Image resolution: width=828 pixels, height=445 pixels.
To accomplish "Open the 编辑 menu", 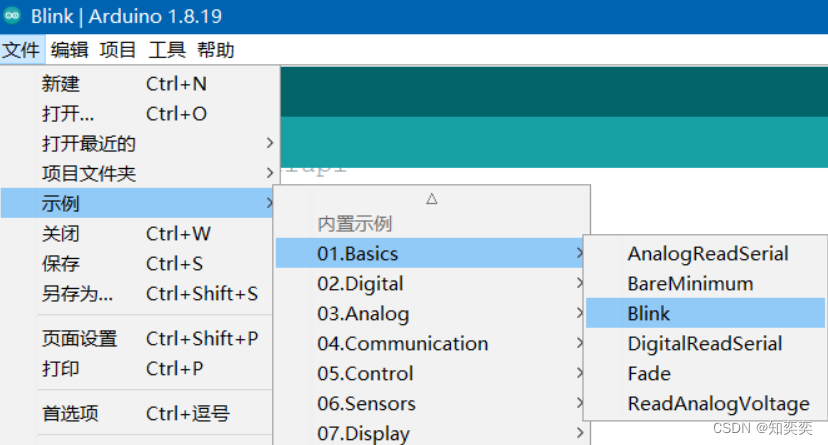I will (x=70, y=50).
